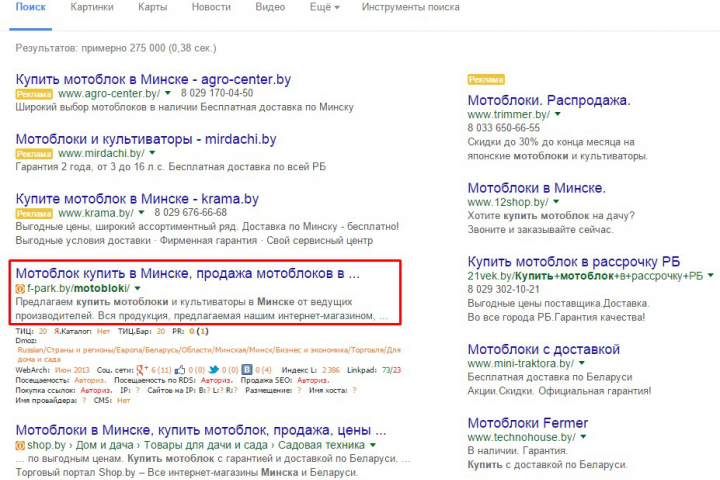Click the VK count '0 (4)'

(263, 370)
